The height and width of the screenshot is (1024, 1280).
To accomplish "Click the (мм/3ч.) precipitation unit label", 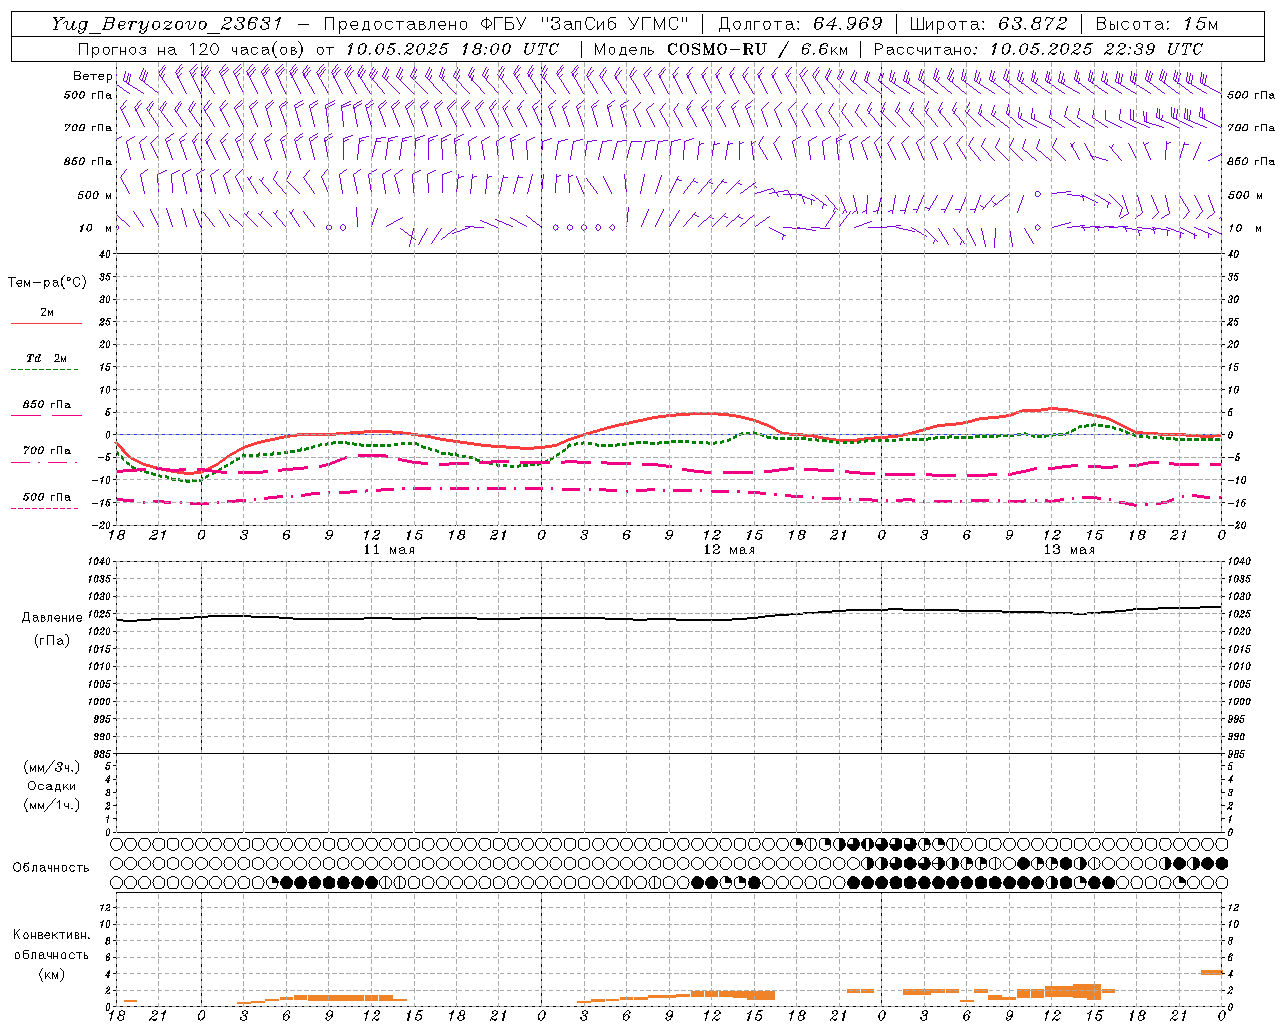I will pyautogui.click(x=52, y=767).
